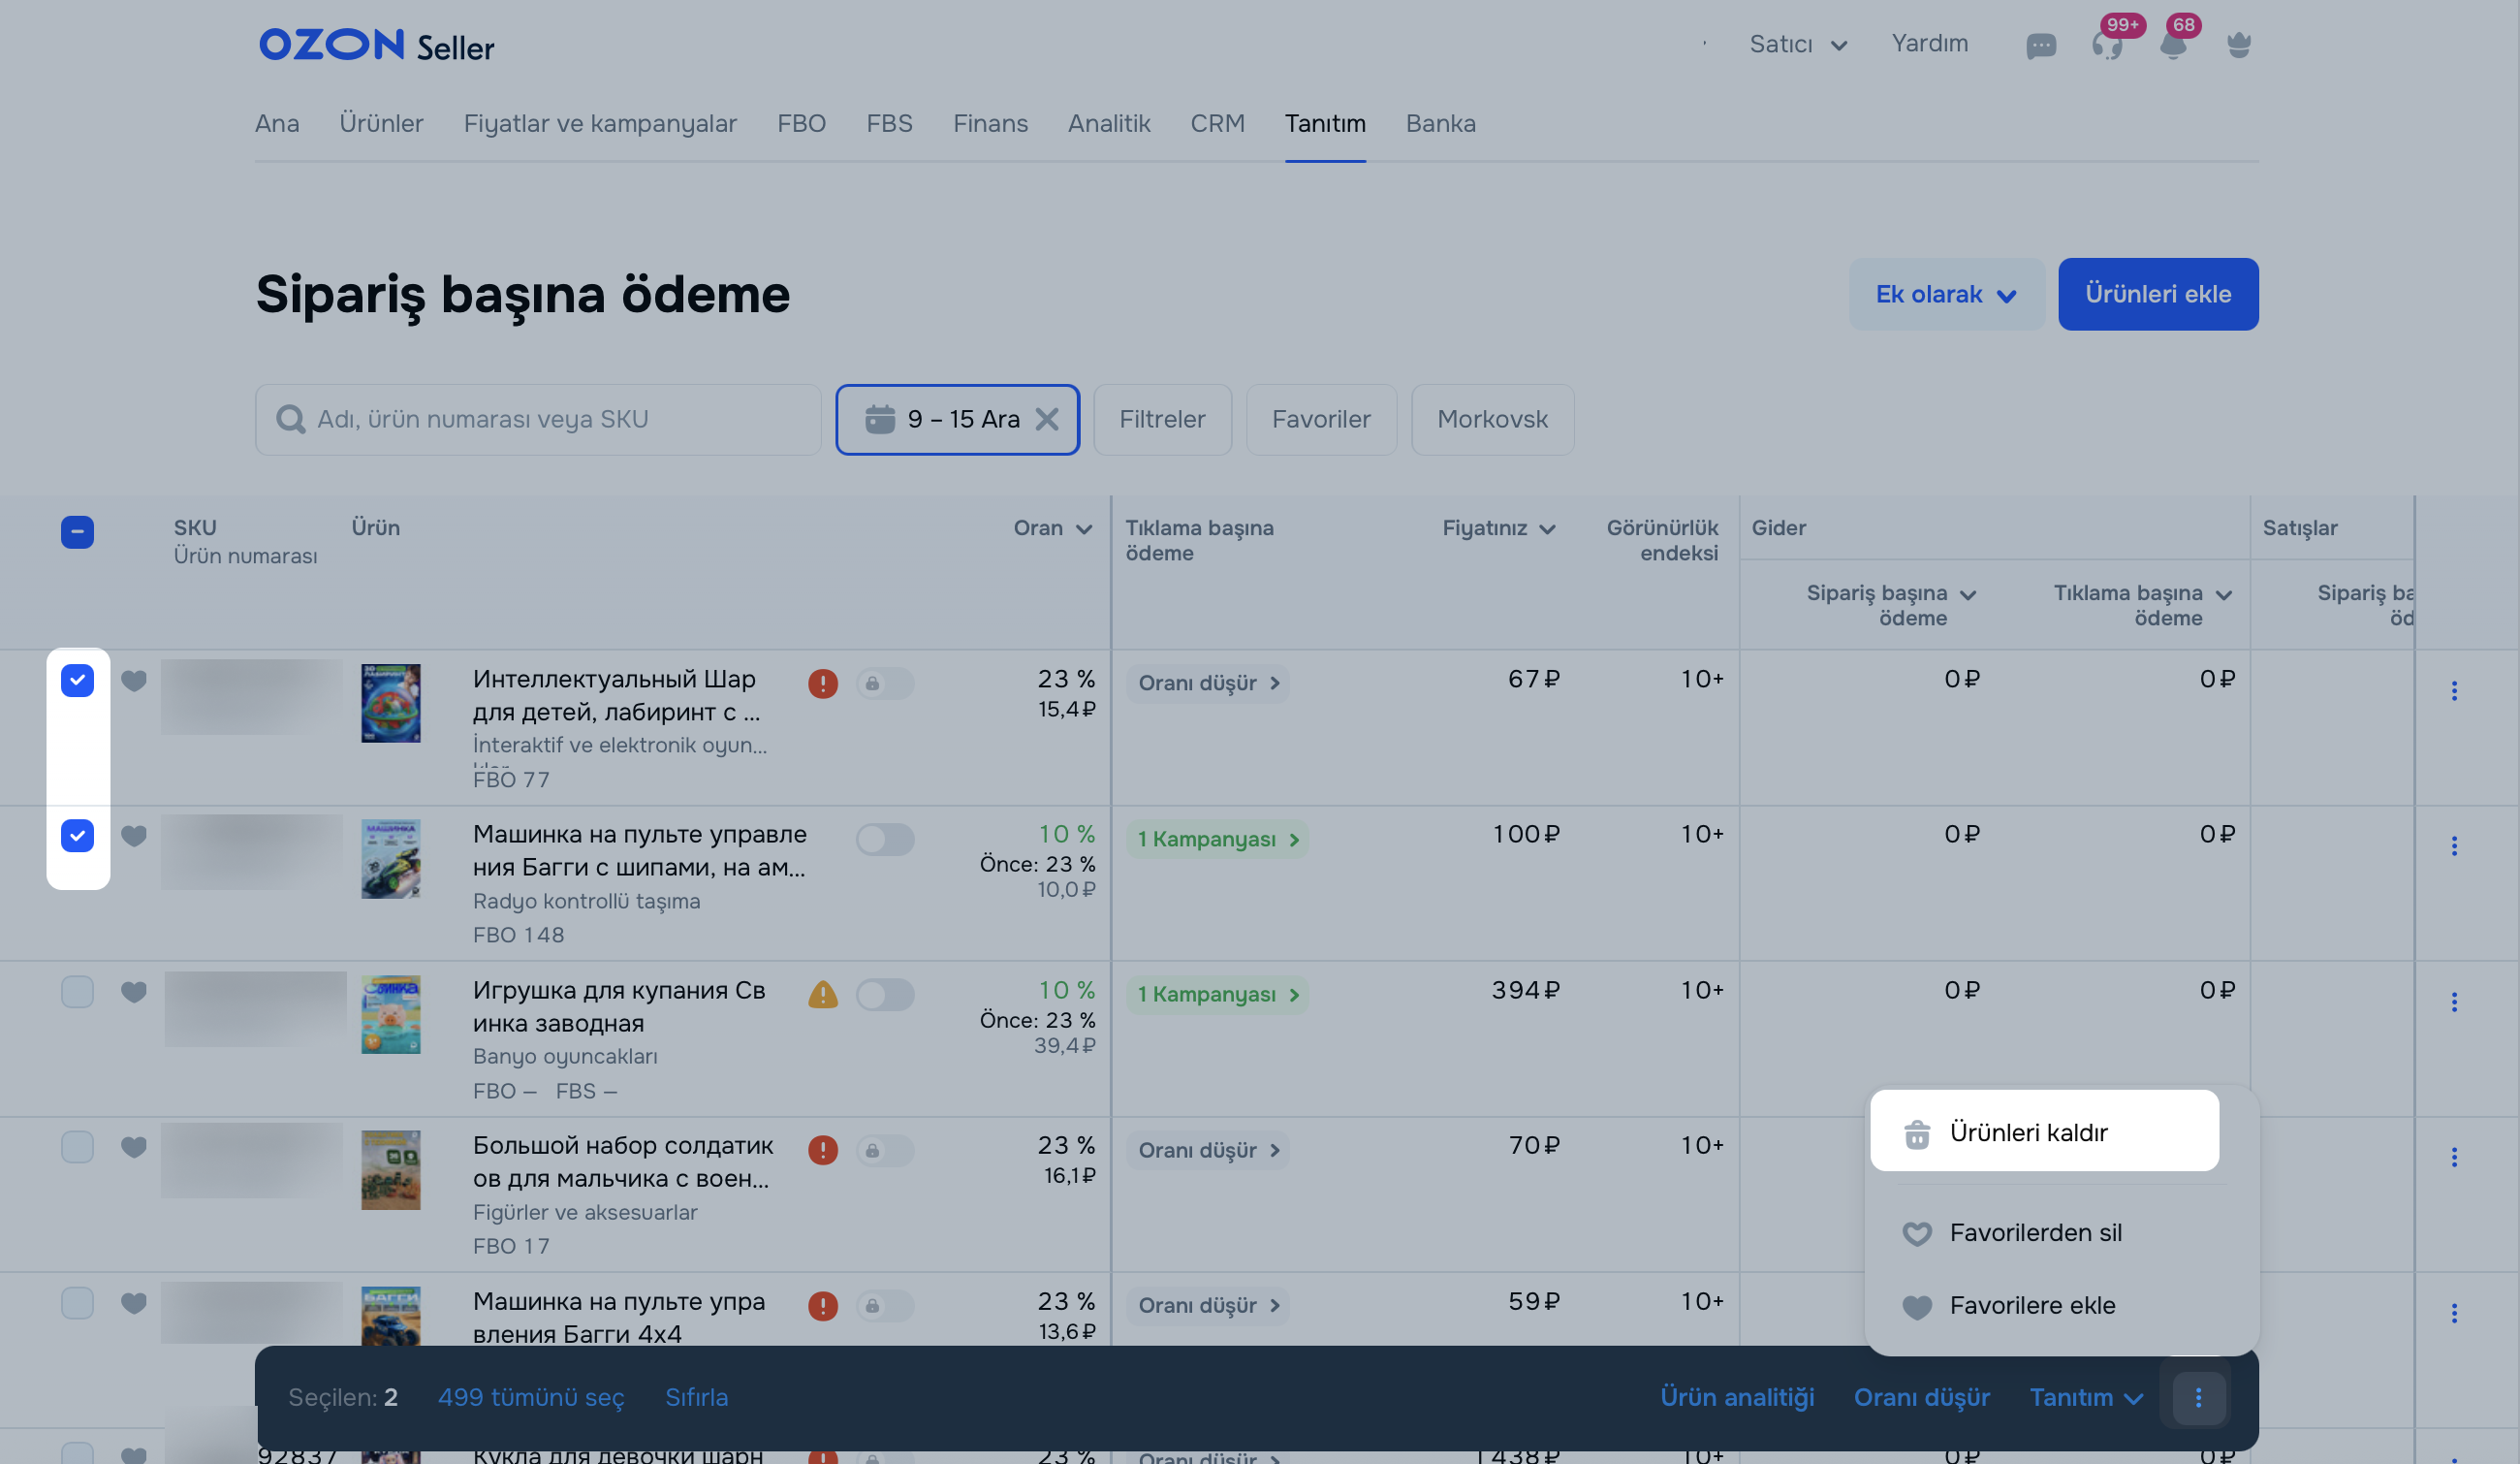Switch to the Analitik tab
The width and height of the screenshot is (2520, 1464).
1108,124
